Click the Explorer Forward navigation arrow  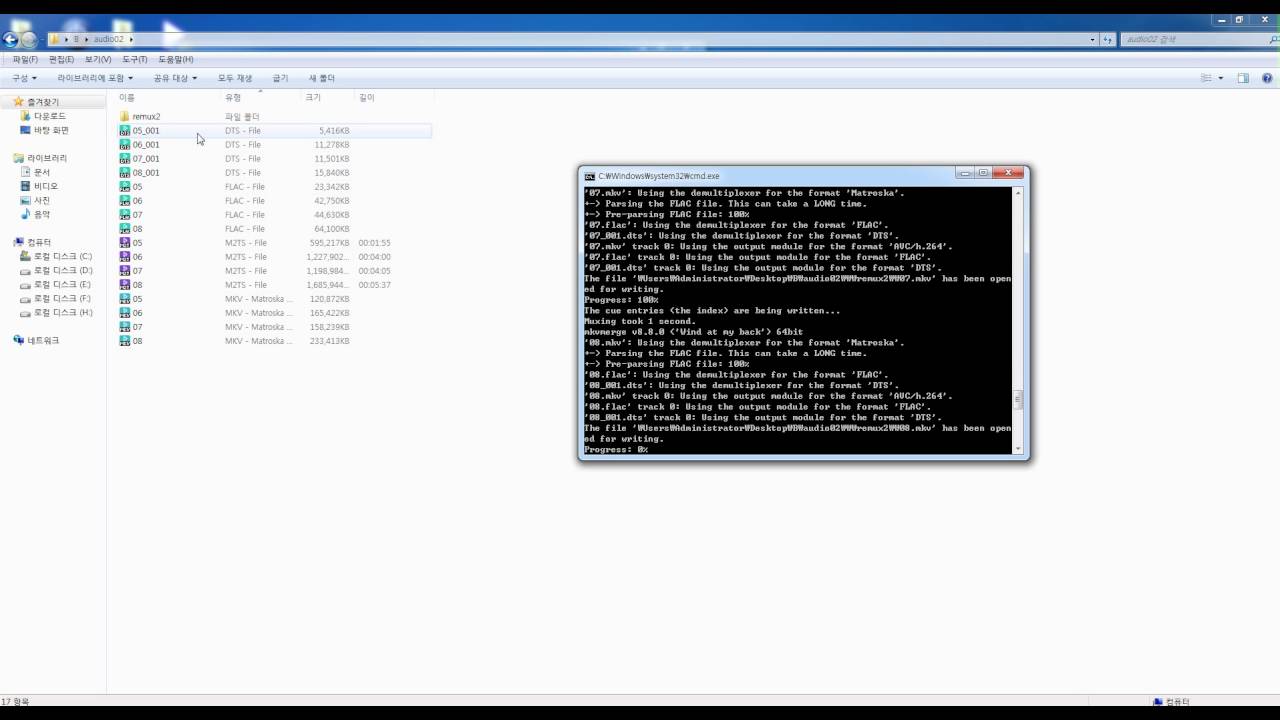coord(29,40)
